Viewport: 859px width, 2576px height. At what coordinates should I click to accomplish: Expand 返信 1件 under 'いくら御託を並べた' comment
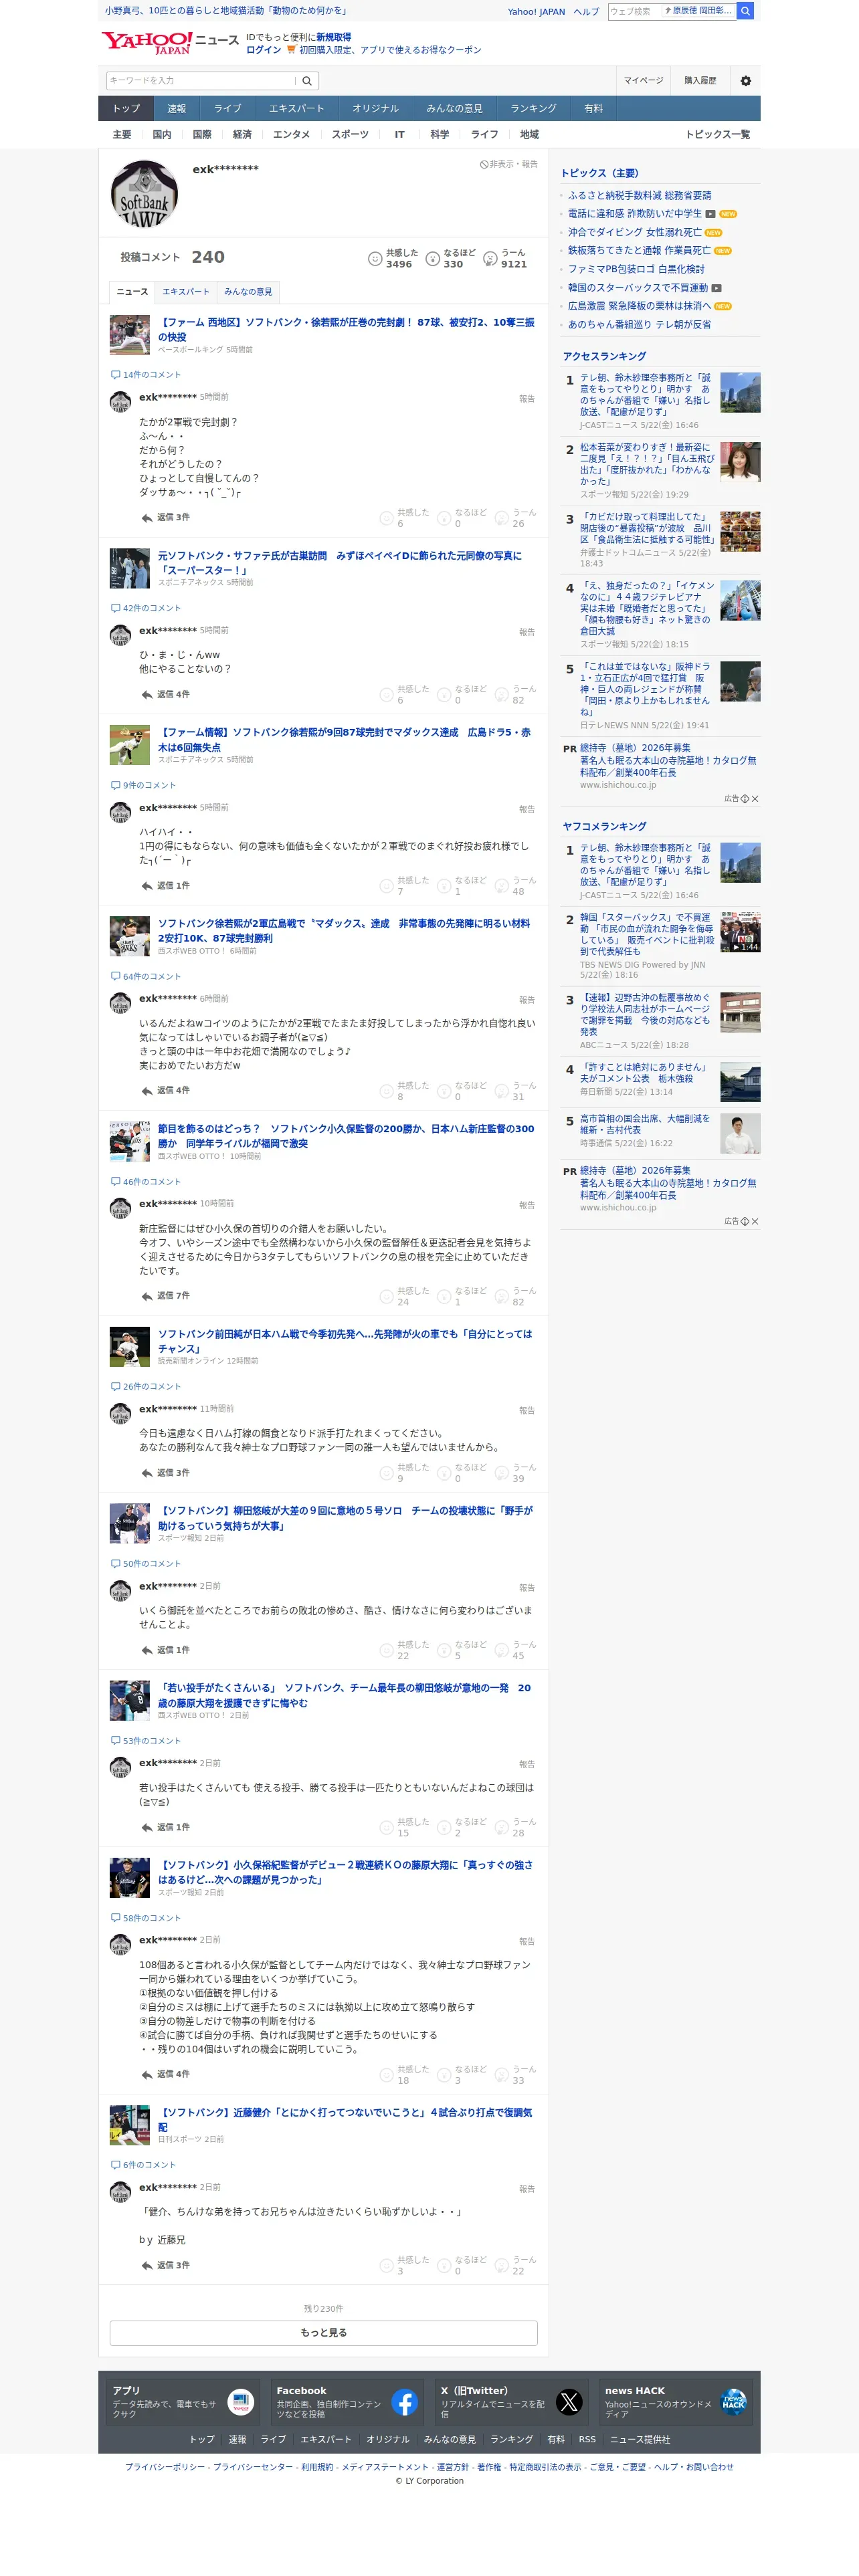tap(165, 1650)
